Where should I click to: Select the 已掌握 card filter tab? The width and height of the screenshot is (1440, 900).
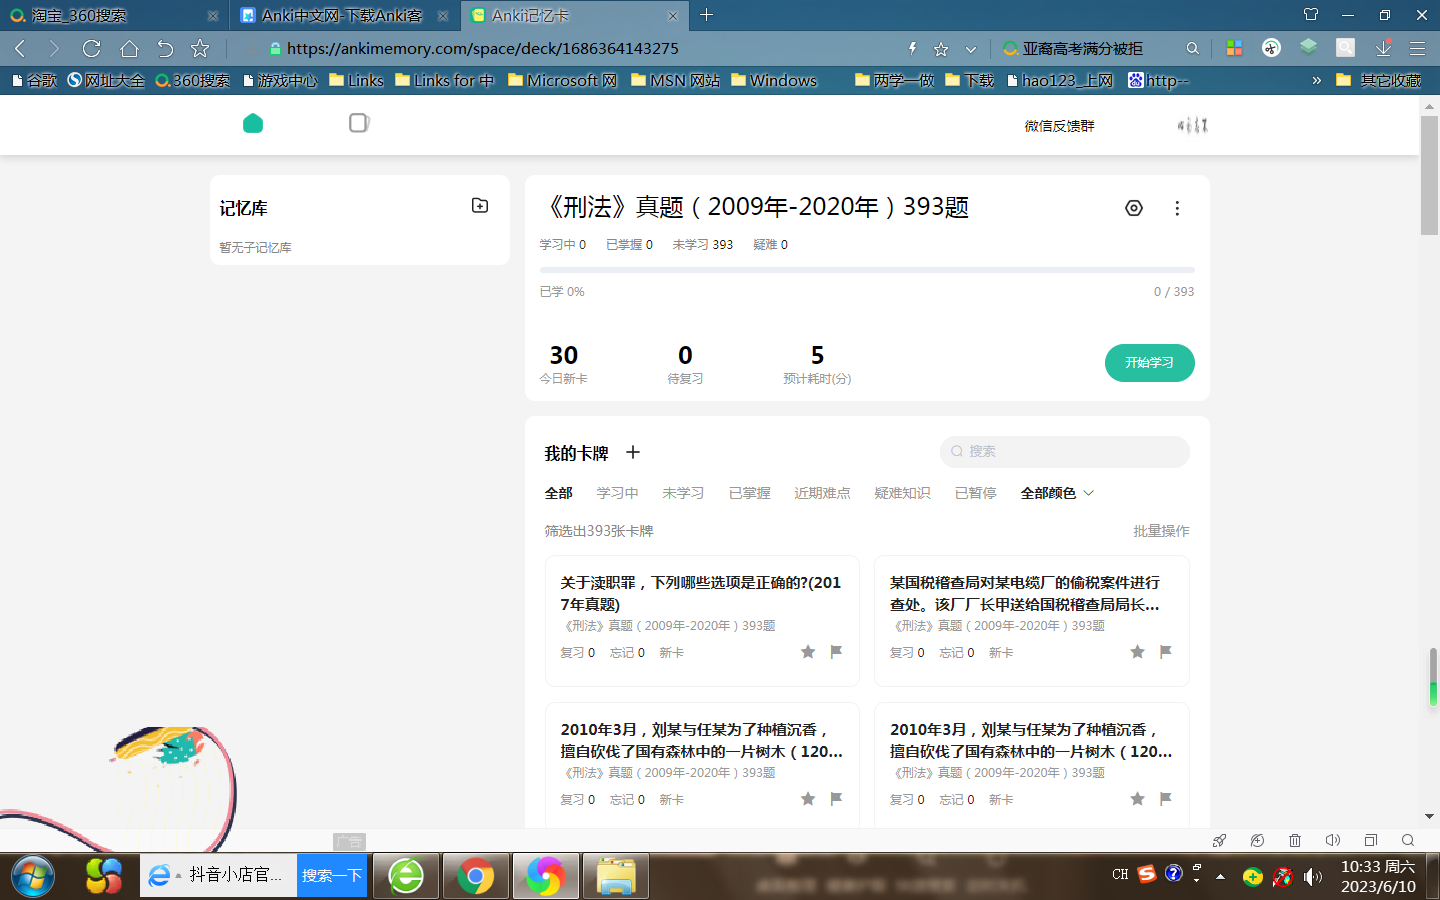click(749, 493)
